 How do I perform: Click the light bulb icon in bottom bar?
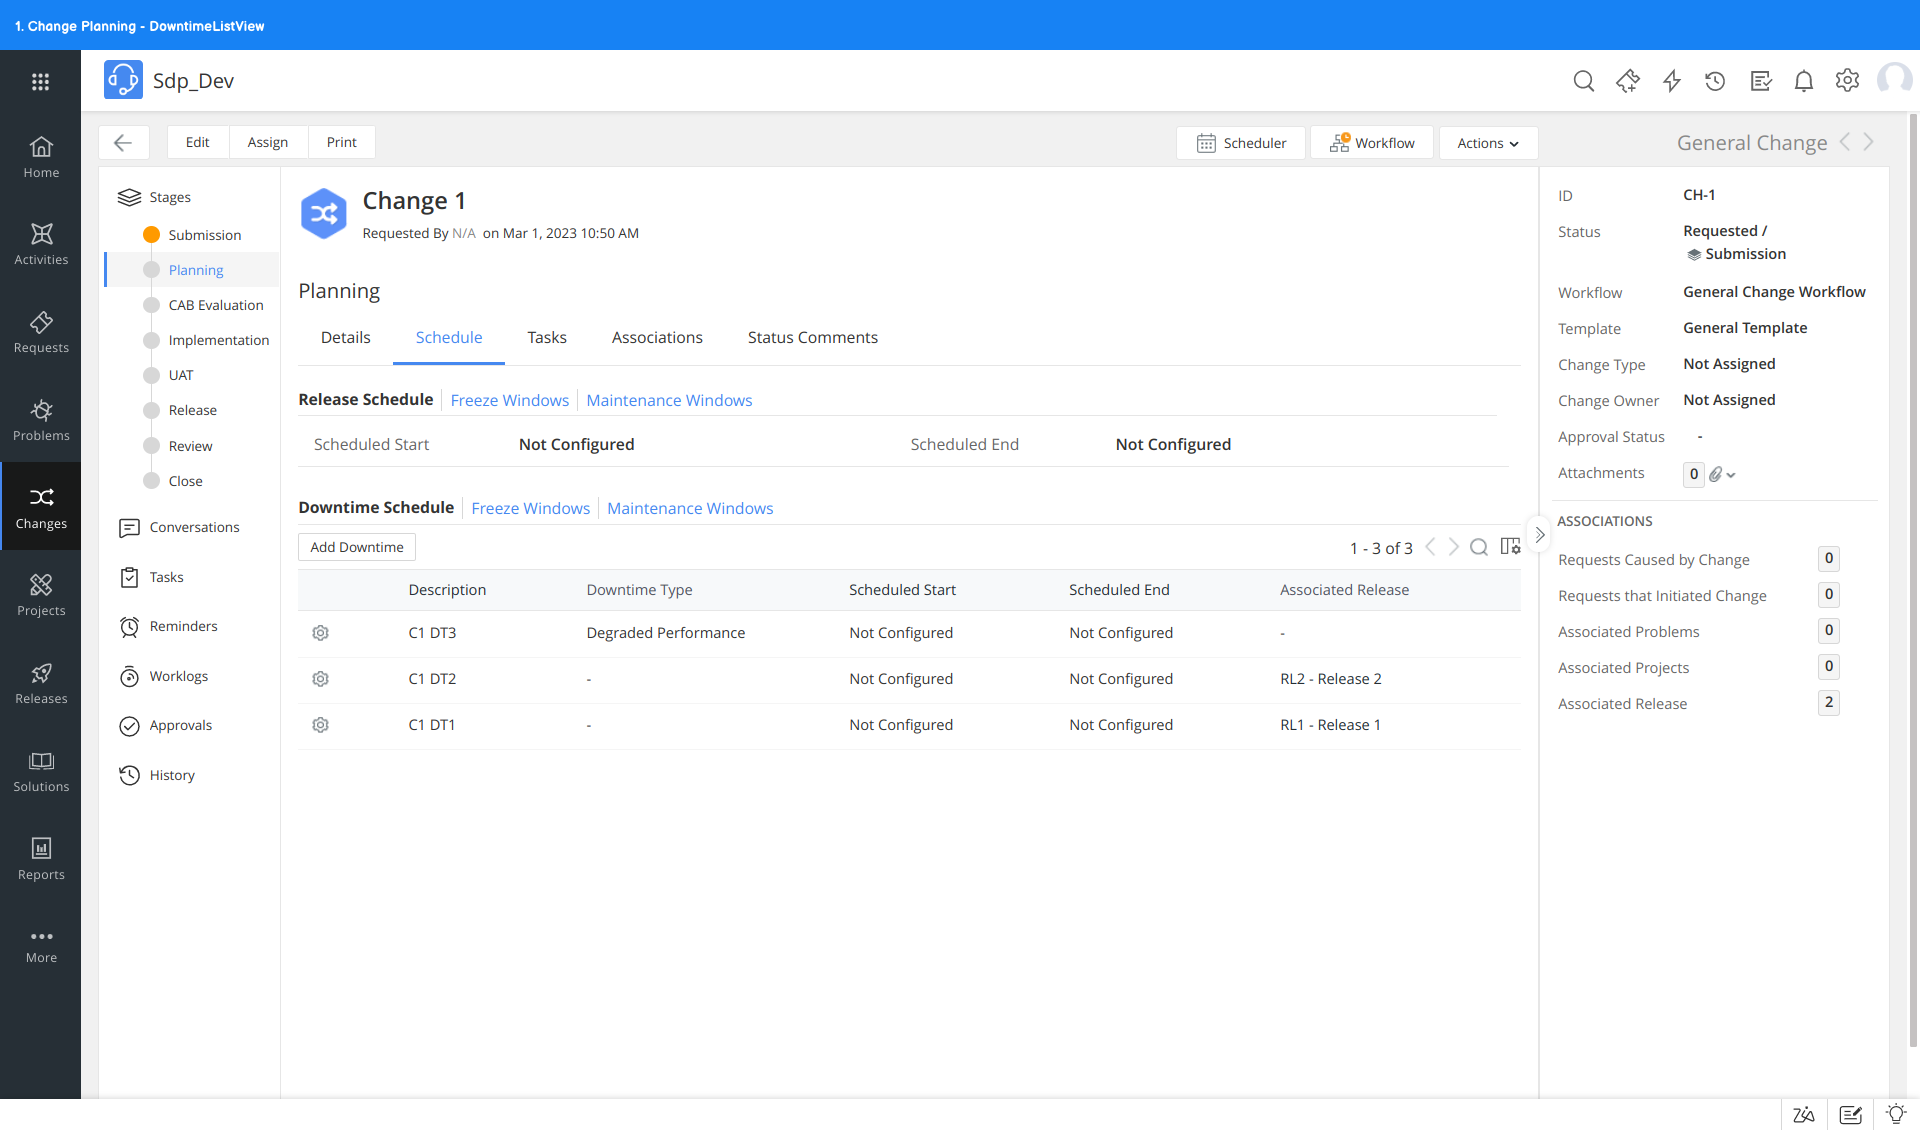pos(1895,1114)
